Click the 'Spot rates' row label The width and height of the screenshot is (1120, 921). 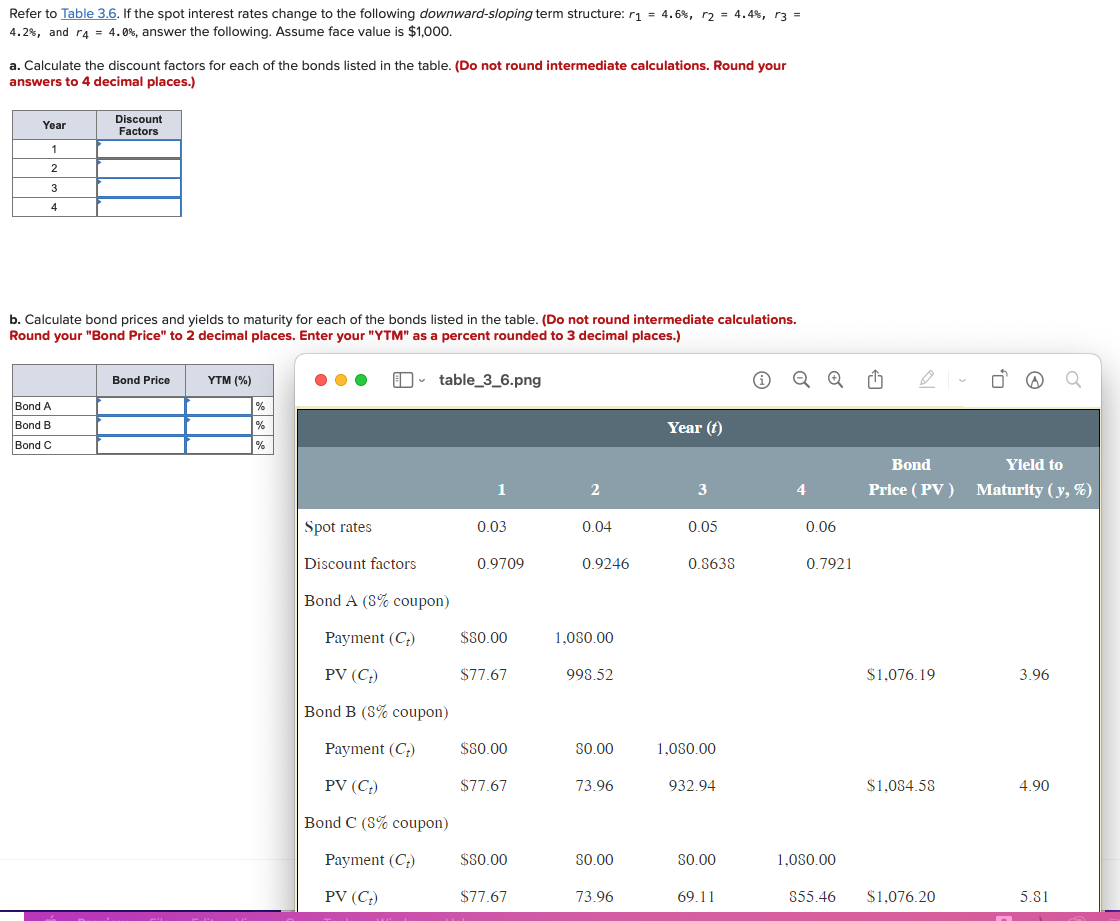coord(338,527)
